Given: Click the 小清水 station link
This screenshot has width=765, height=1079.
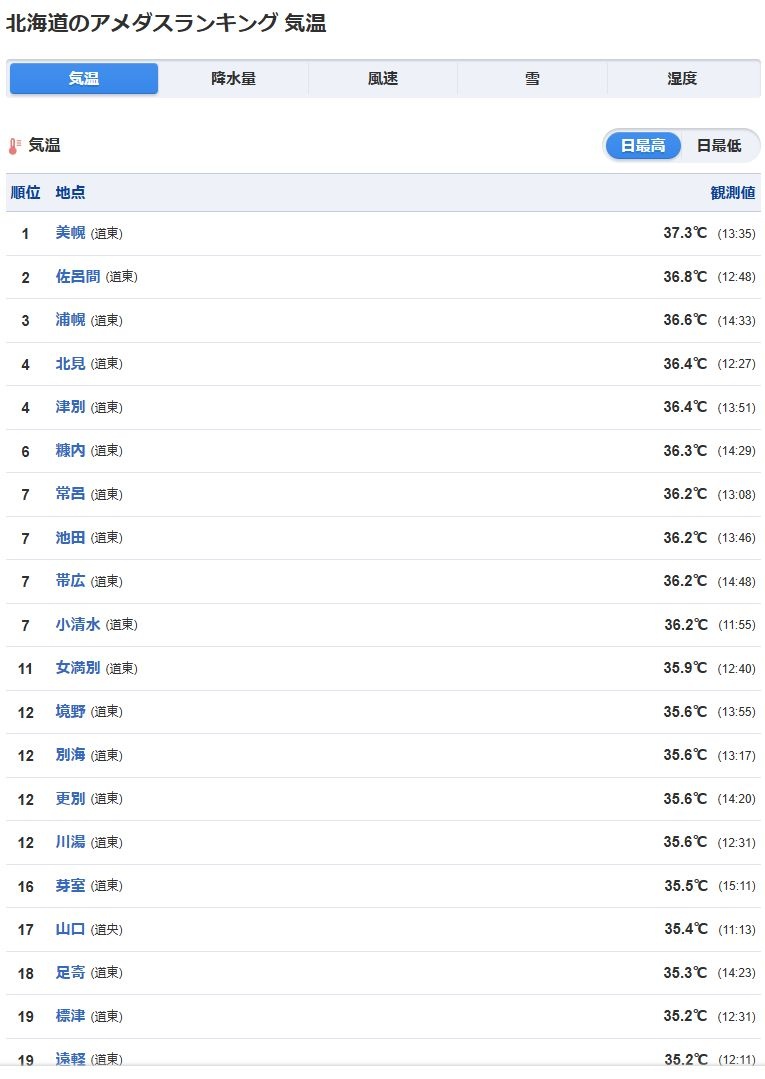Looking at the screenshot, I should [x=78, y=625].
